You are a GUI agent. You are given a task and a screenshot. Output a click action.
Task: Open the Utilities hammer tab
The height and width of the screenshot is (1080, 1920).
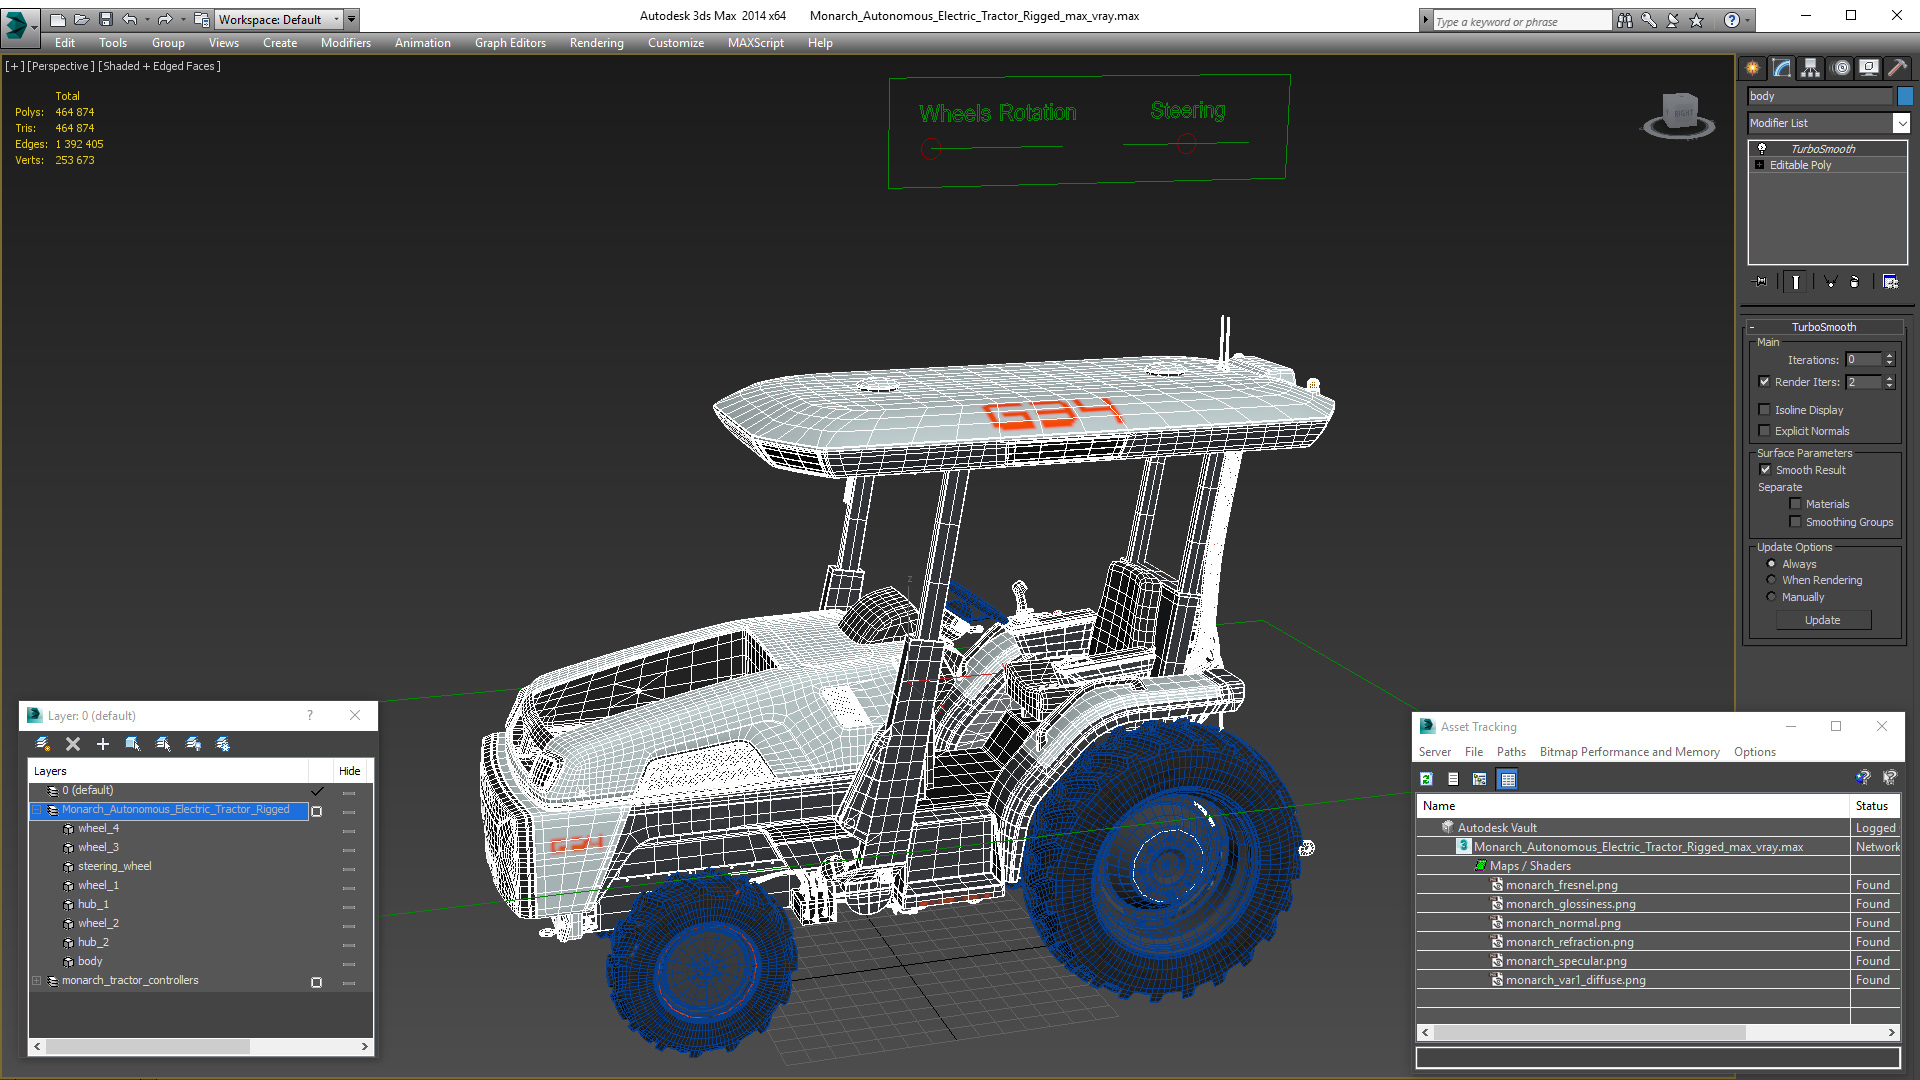[x=1897, y=68]
